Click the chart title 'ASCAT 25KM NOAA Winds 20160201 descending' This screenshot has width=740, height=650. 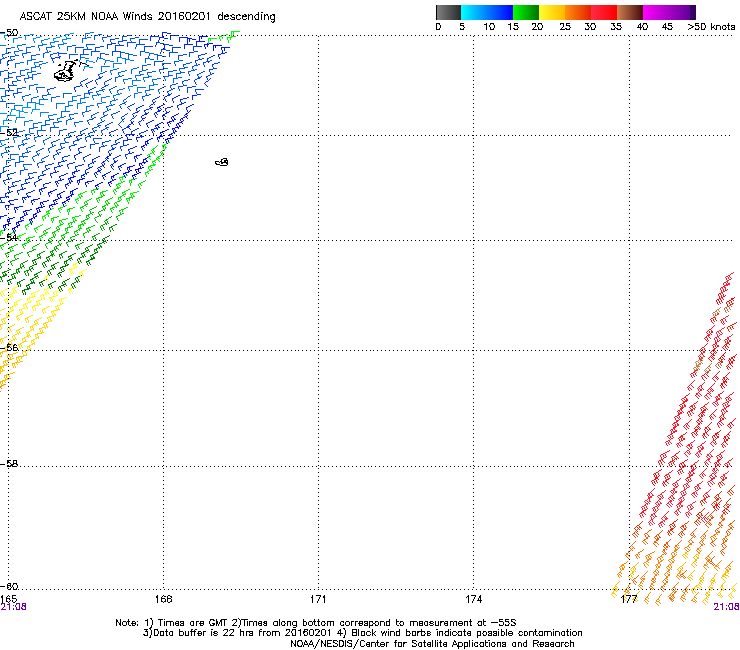pos(147,17)
